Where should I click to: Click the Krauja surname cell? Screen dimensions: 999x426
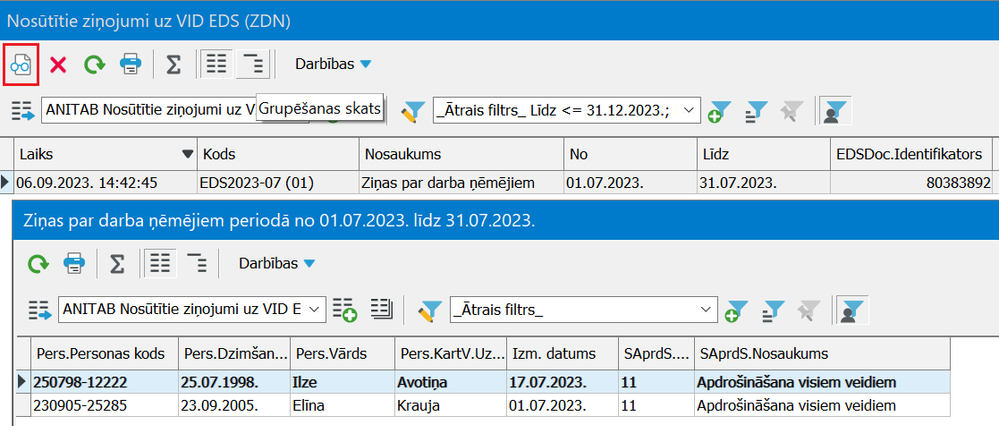pyautogui.click(x=450, y=405)
